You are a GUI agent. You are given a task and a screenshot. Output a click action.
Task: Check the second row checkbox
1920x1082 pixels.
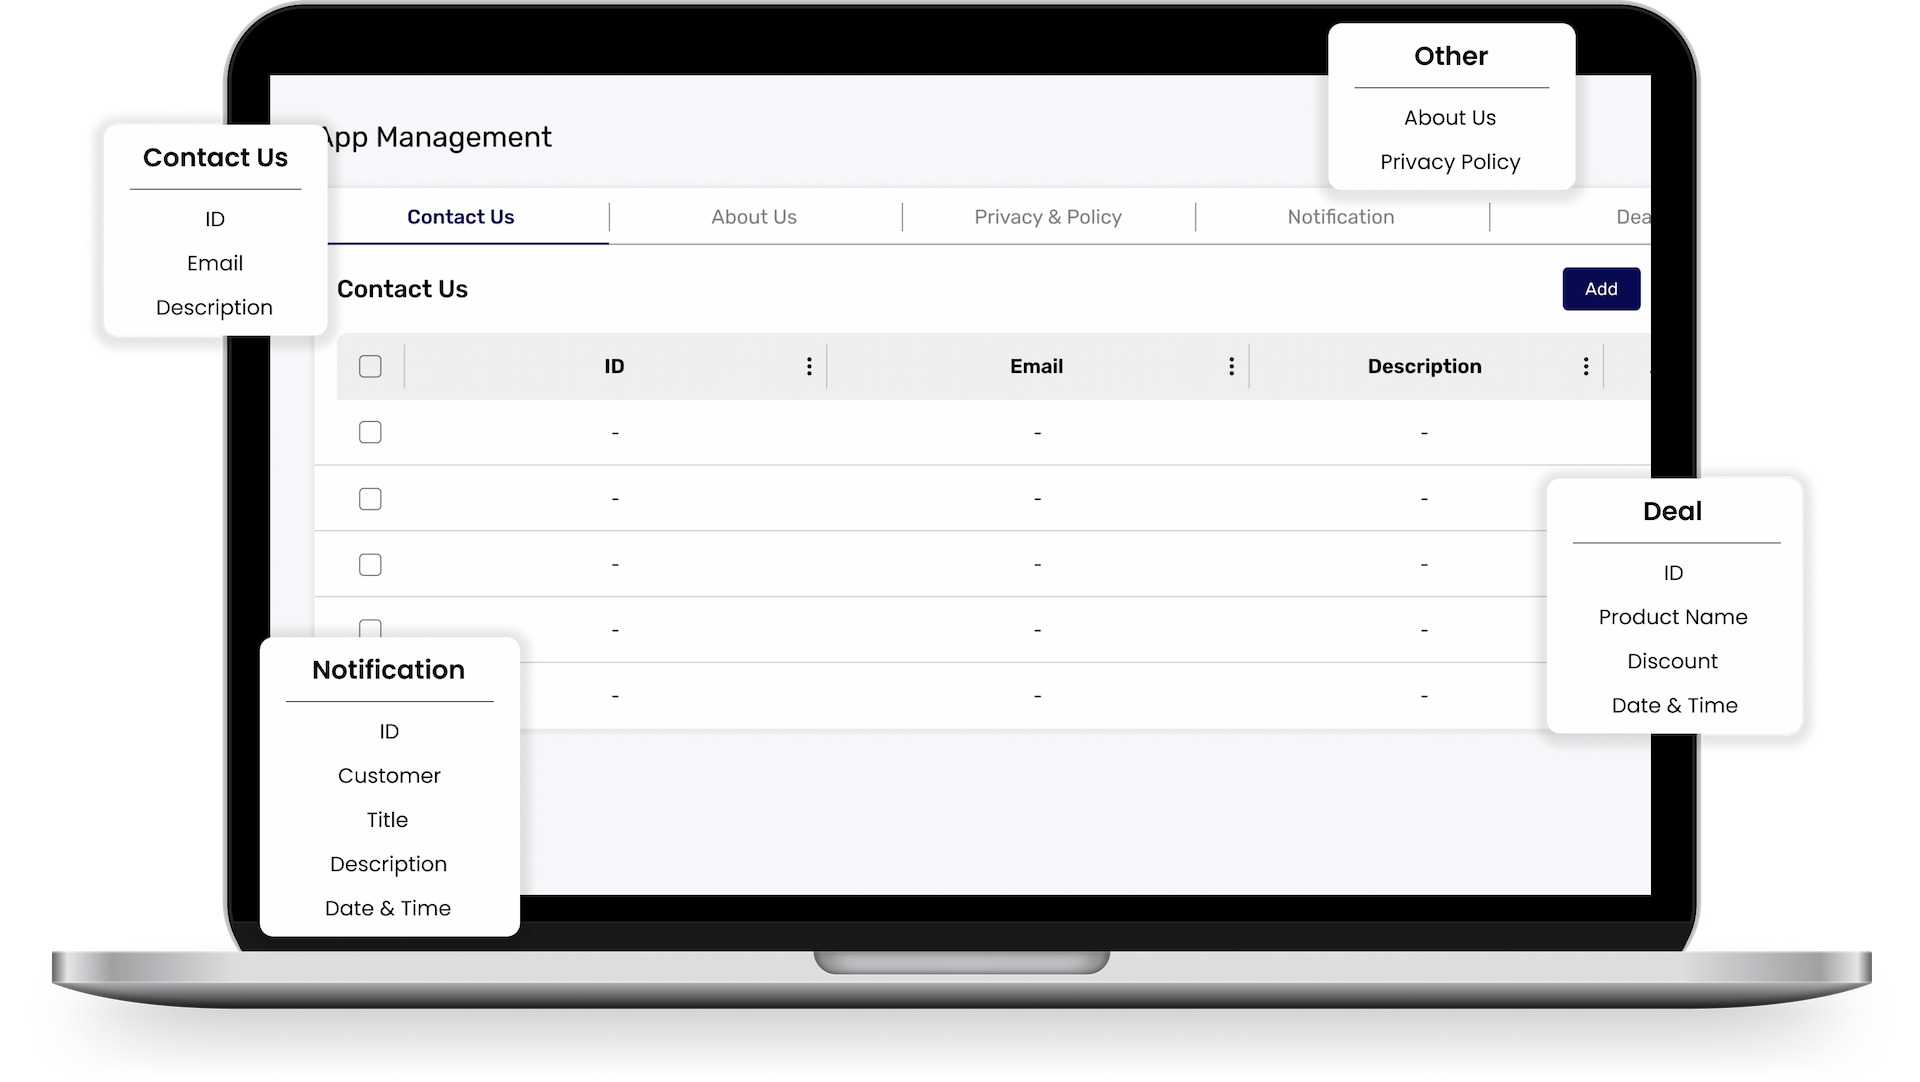click(370, 498)
